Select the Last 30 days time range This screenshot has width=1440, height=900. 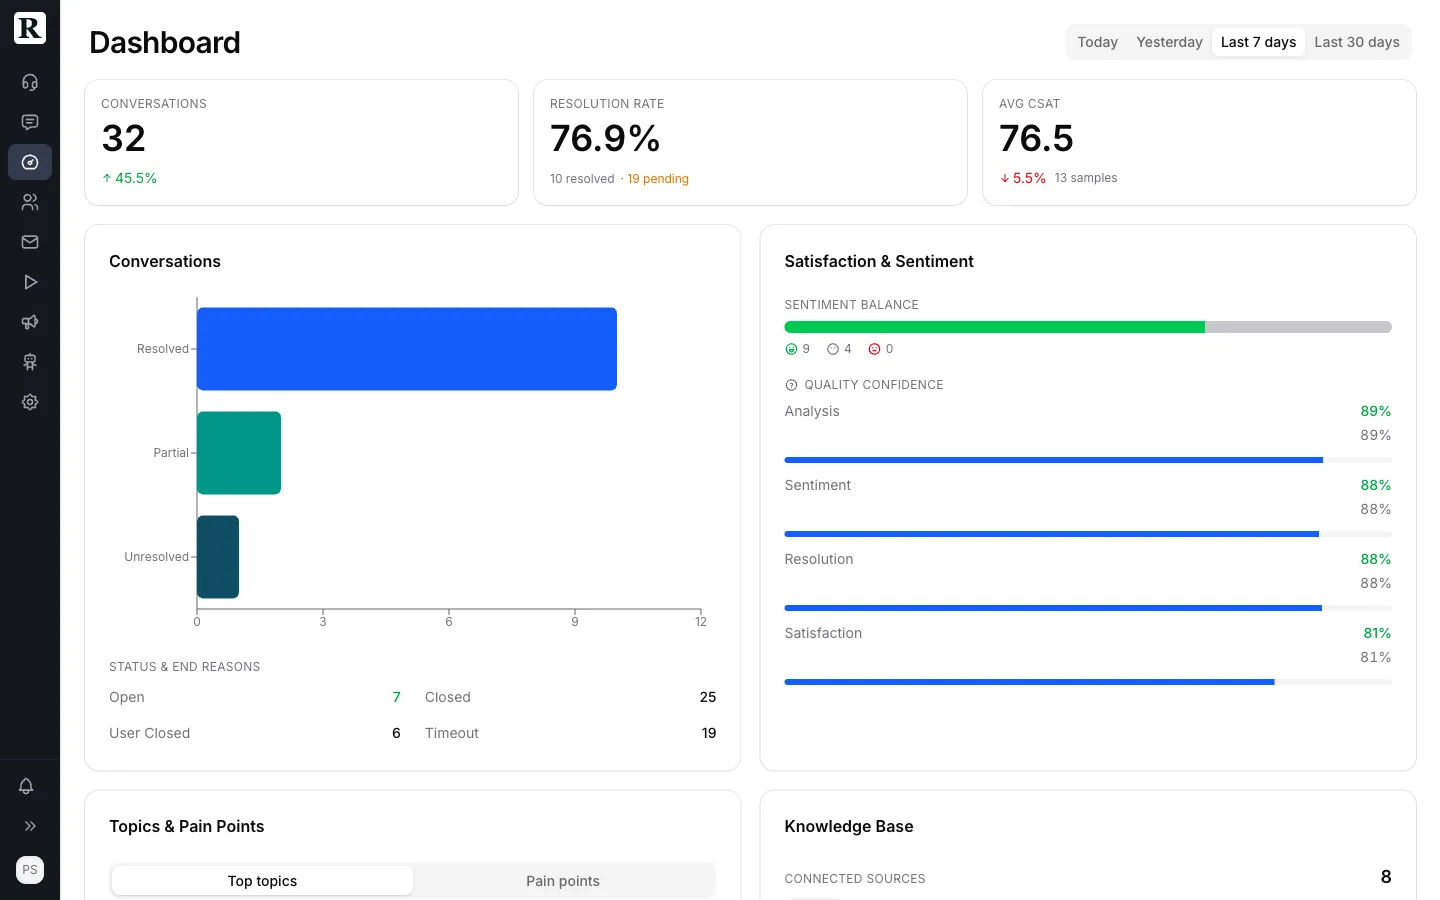click(1357, 42)
